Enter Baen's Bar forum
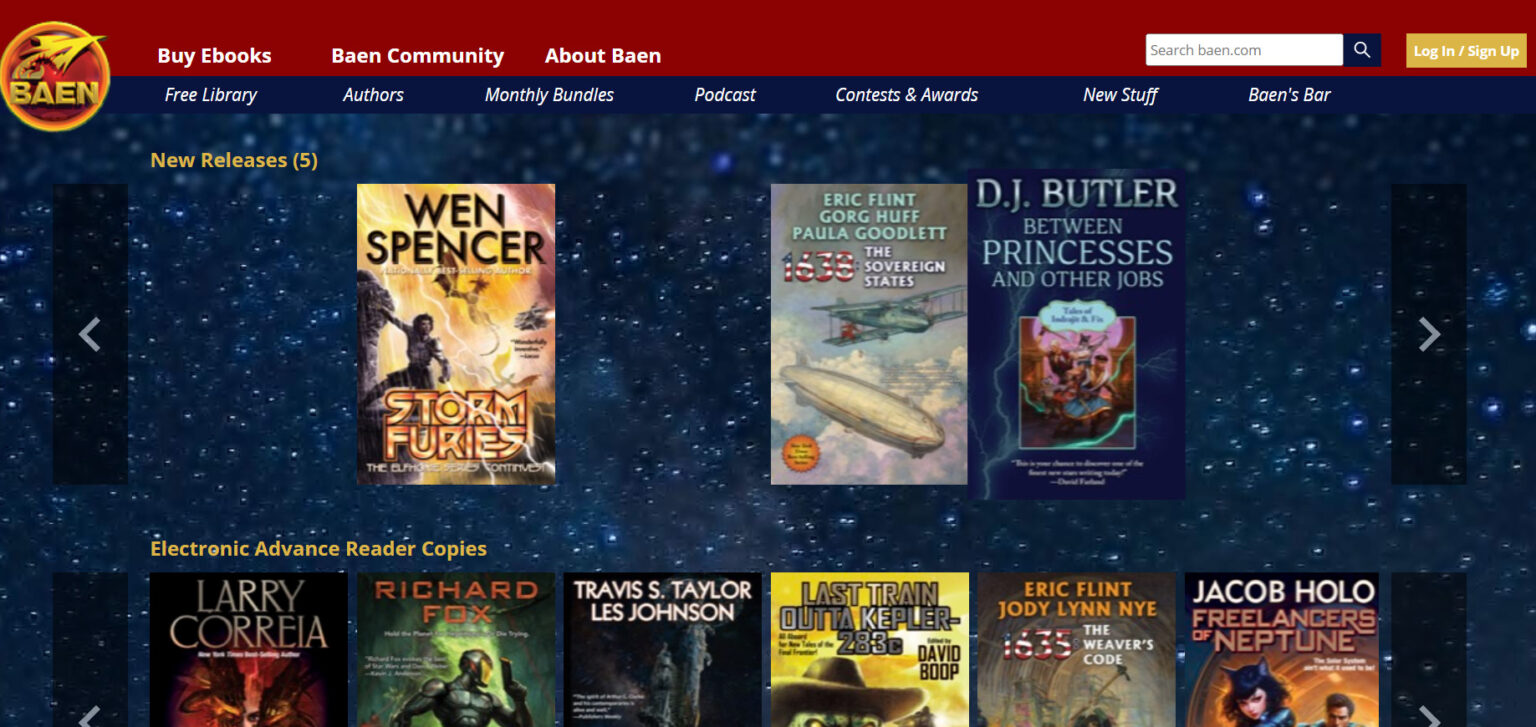Image resolution: width=1536 pixels, height=727 pixels. (x=1288, y=95)
